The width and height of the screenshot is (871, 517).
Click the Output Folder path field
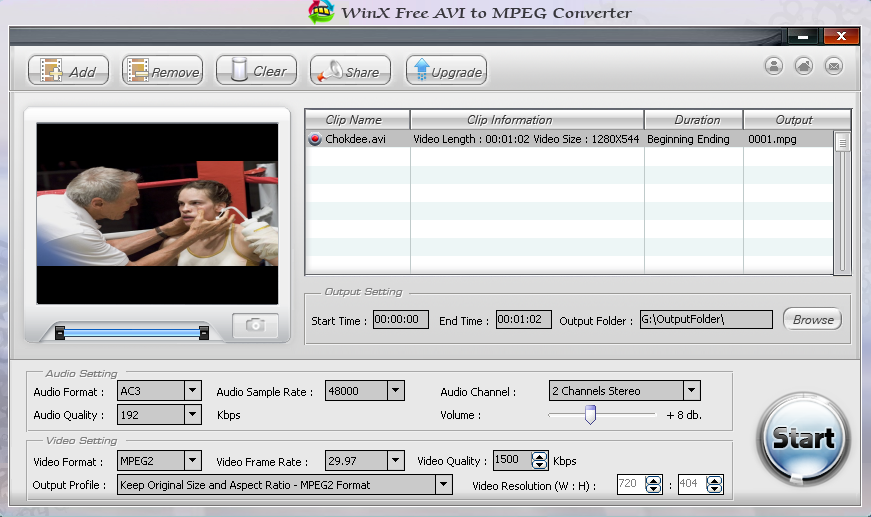coord(706,319)
